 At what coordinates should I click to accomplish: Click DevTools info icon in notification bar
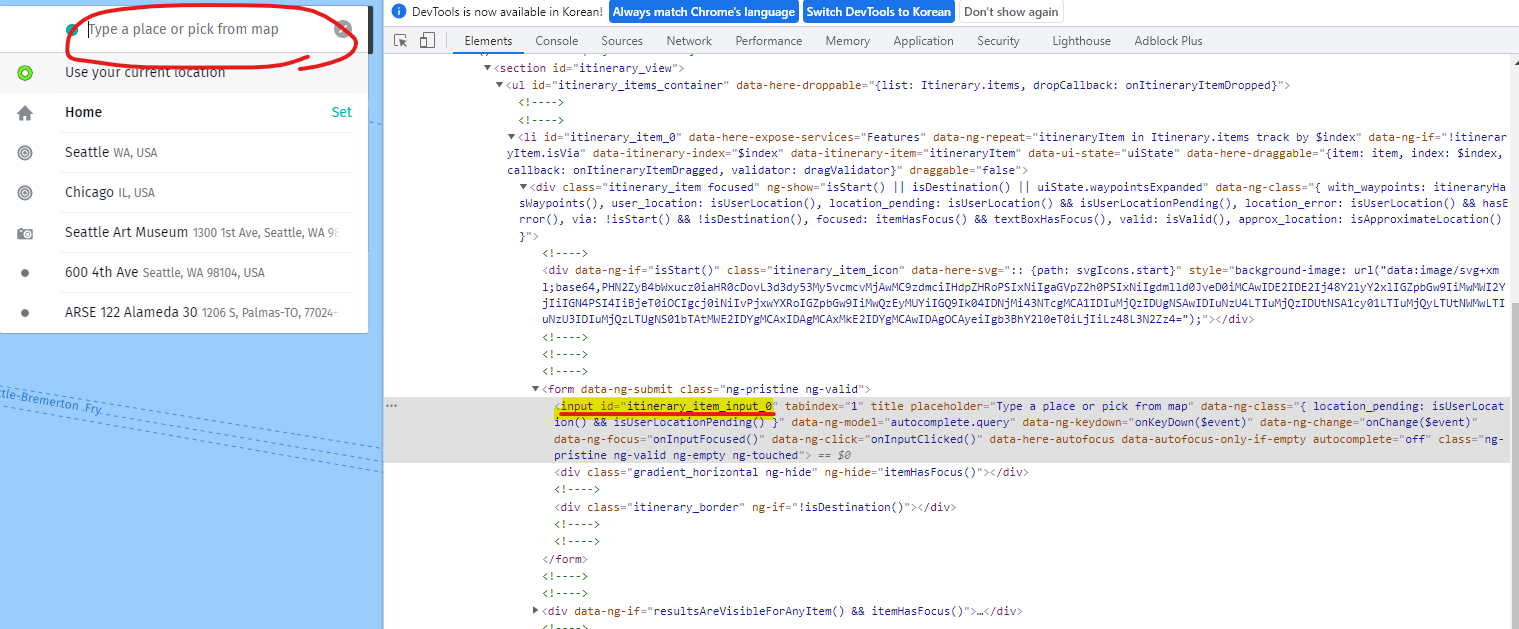399,12
